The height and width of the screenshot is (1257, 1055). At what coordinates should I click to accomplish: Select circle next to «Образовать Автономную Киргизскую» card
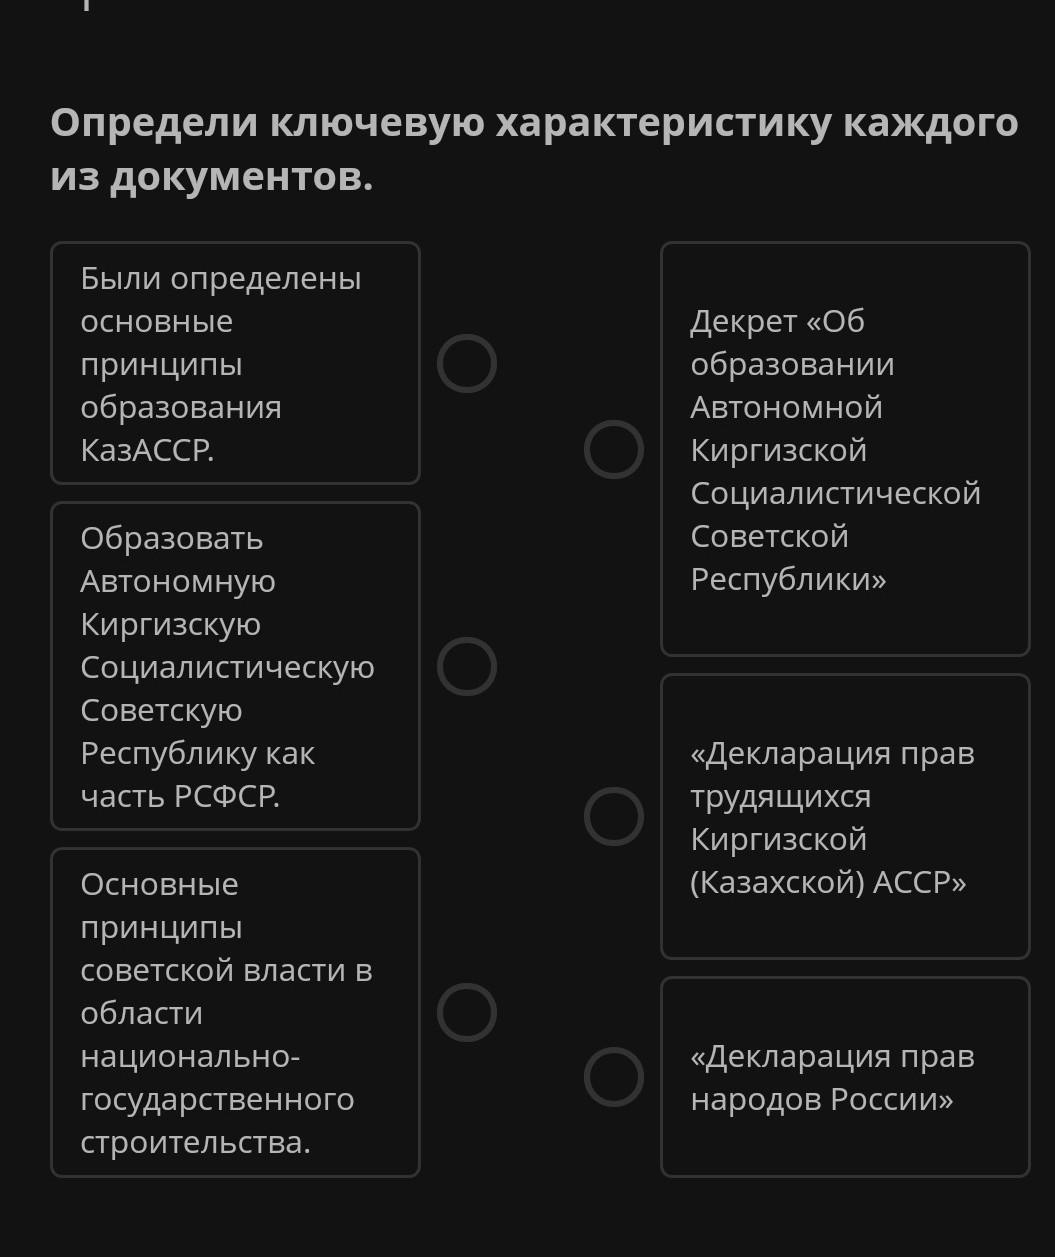click(x=467, y=666)
